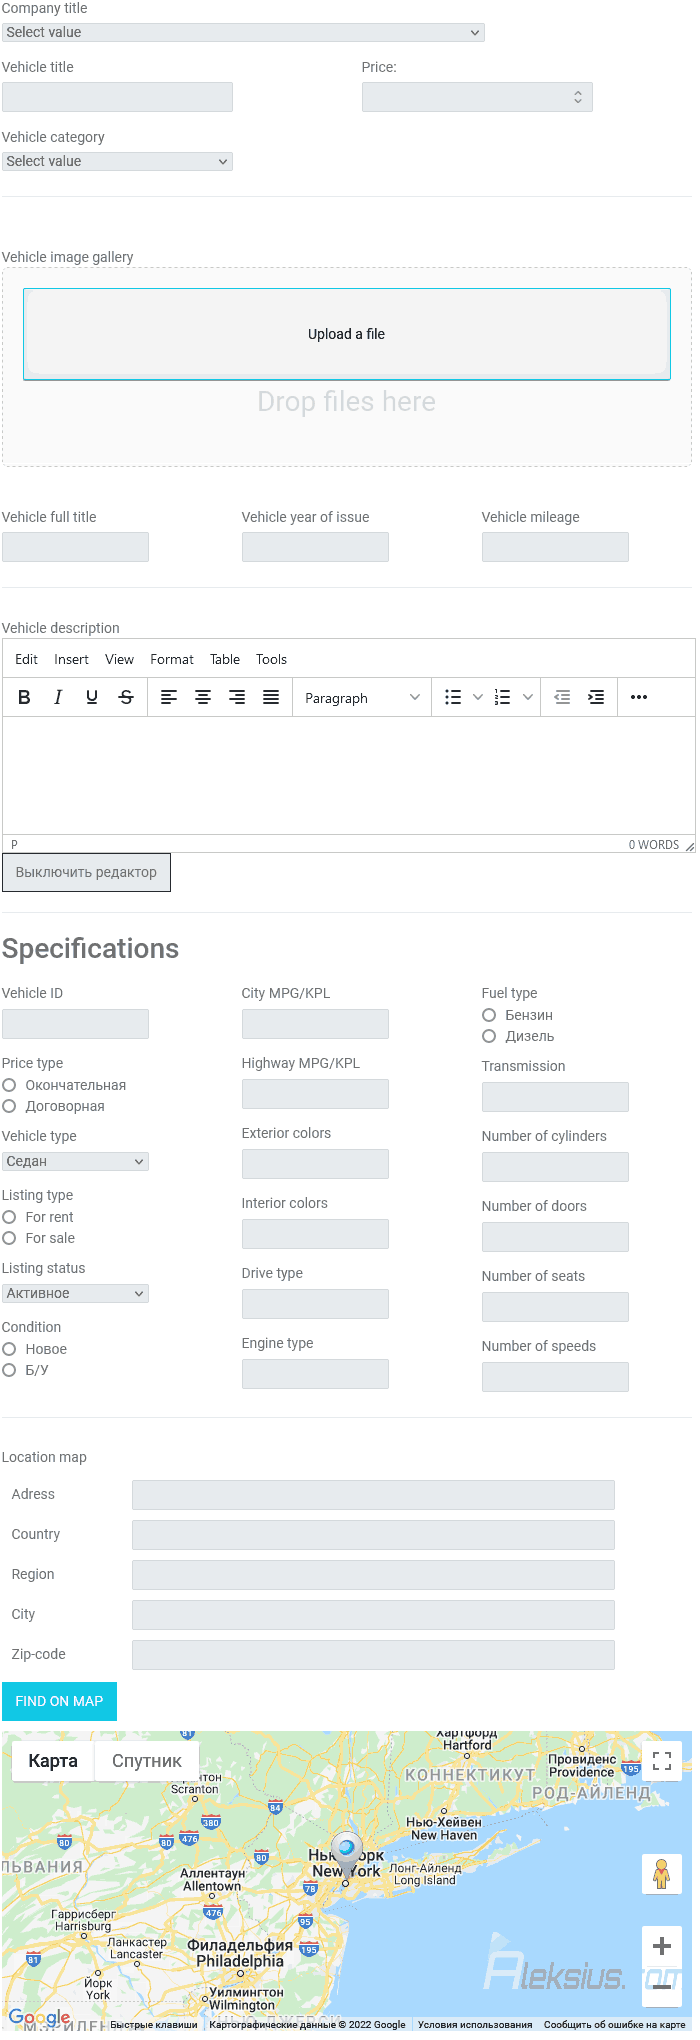Open Сообщить об ошибке на карте link
This screenshot has width=700, height=2040.
[x=615, y=2024]
